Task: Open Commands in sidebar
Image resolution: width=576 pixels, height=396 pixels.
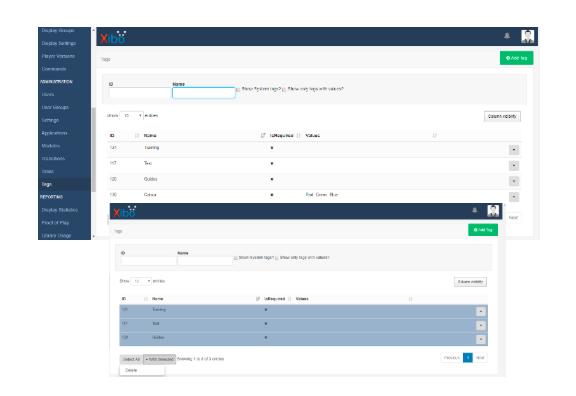Action: click(x=54, y=69)
